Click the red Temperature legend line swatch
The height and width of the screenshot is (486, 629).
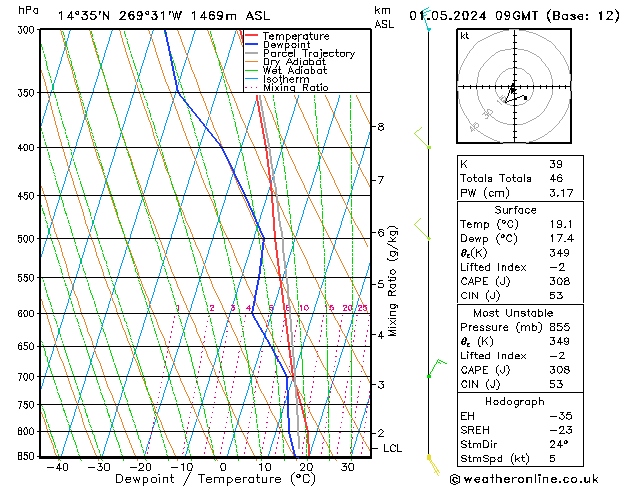[252, 36]
